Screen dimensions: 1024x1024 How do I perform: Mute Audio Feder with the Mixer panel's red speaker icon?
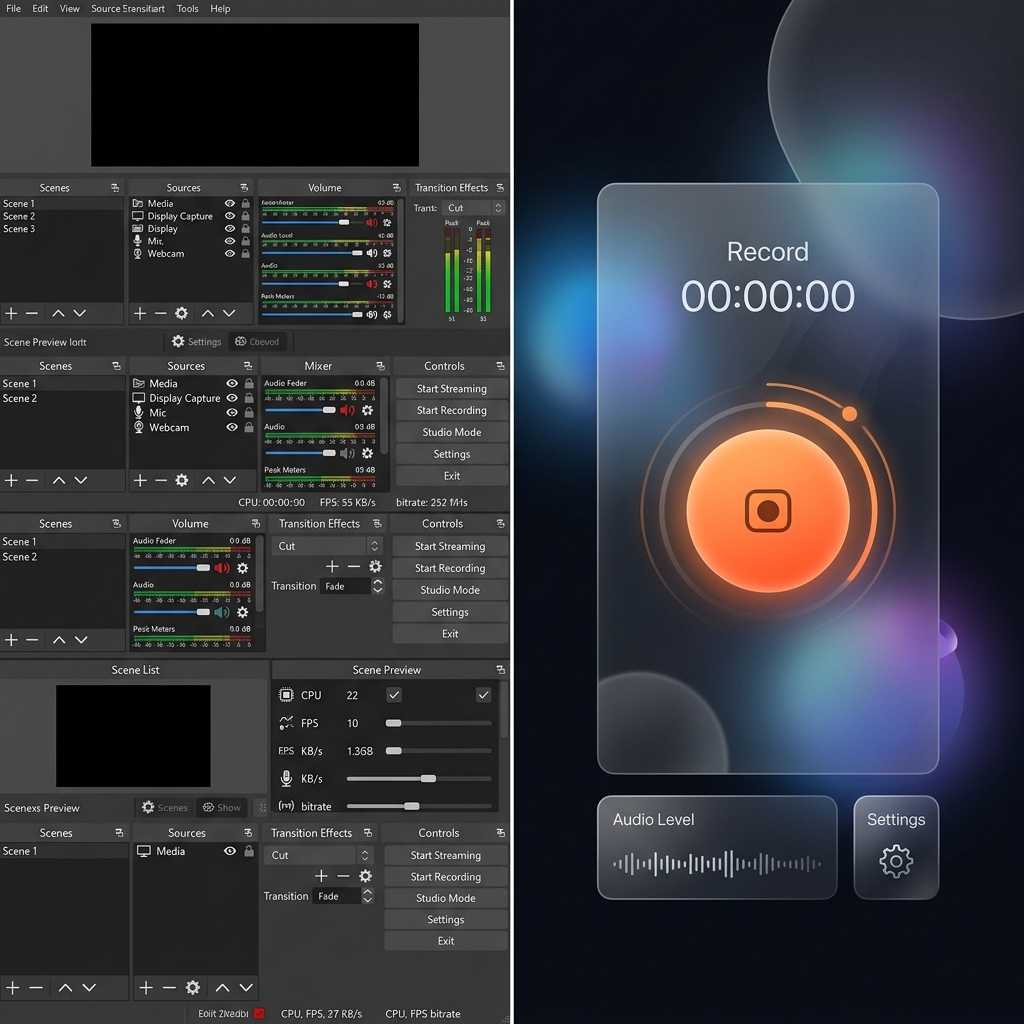pyautogui.click(x=347, y=410)
